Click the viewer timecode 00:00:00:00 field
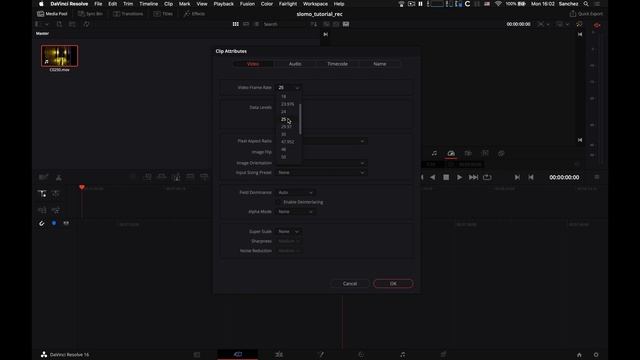 click(564, 178)
